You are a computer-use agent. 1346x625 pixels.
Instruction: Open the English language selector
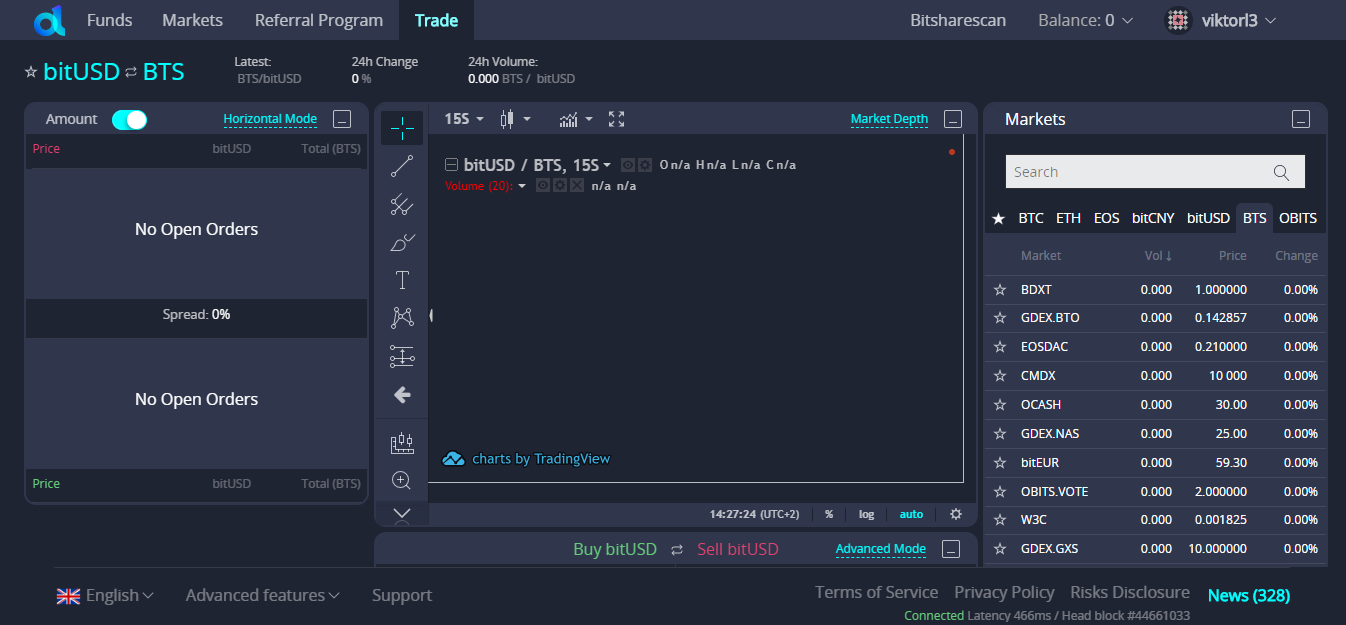[105, 595]
